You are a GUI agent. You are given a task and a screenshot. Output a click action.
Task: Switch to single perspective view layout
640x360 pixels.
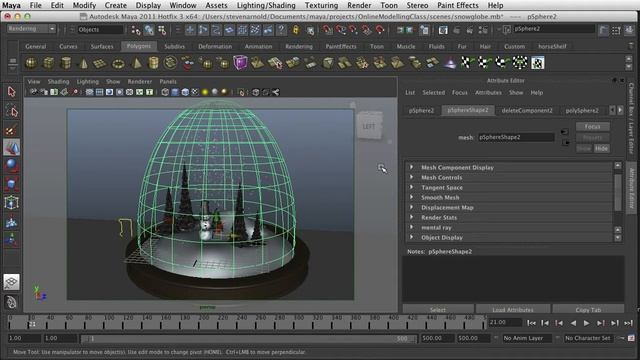tap(11, 282)
